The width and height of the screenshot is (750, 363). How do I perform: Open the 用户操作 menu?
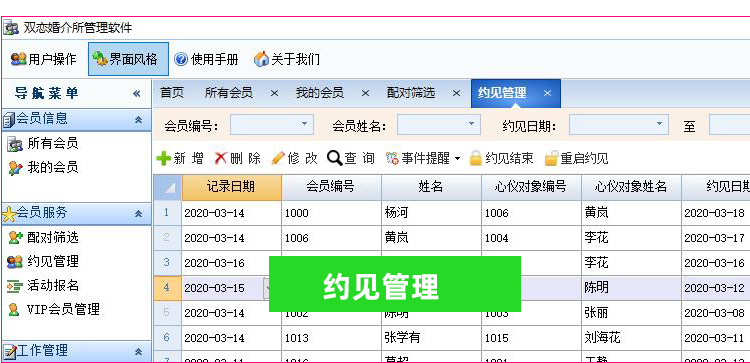(x=44, y=59)
